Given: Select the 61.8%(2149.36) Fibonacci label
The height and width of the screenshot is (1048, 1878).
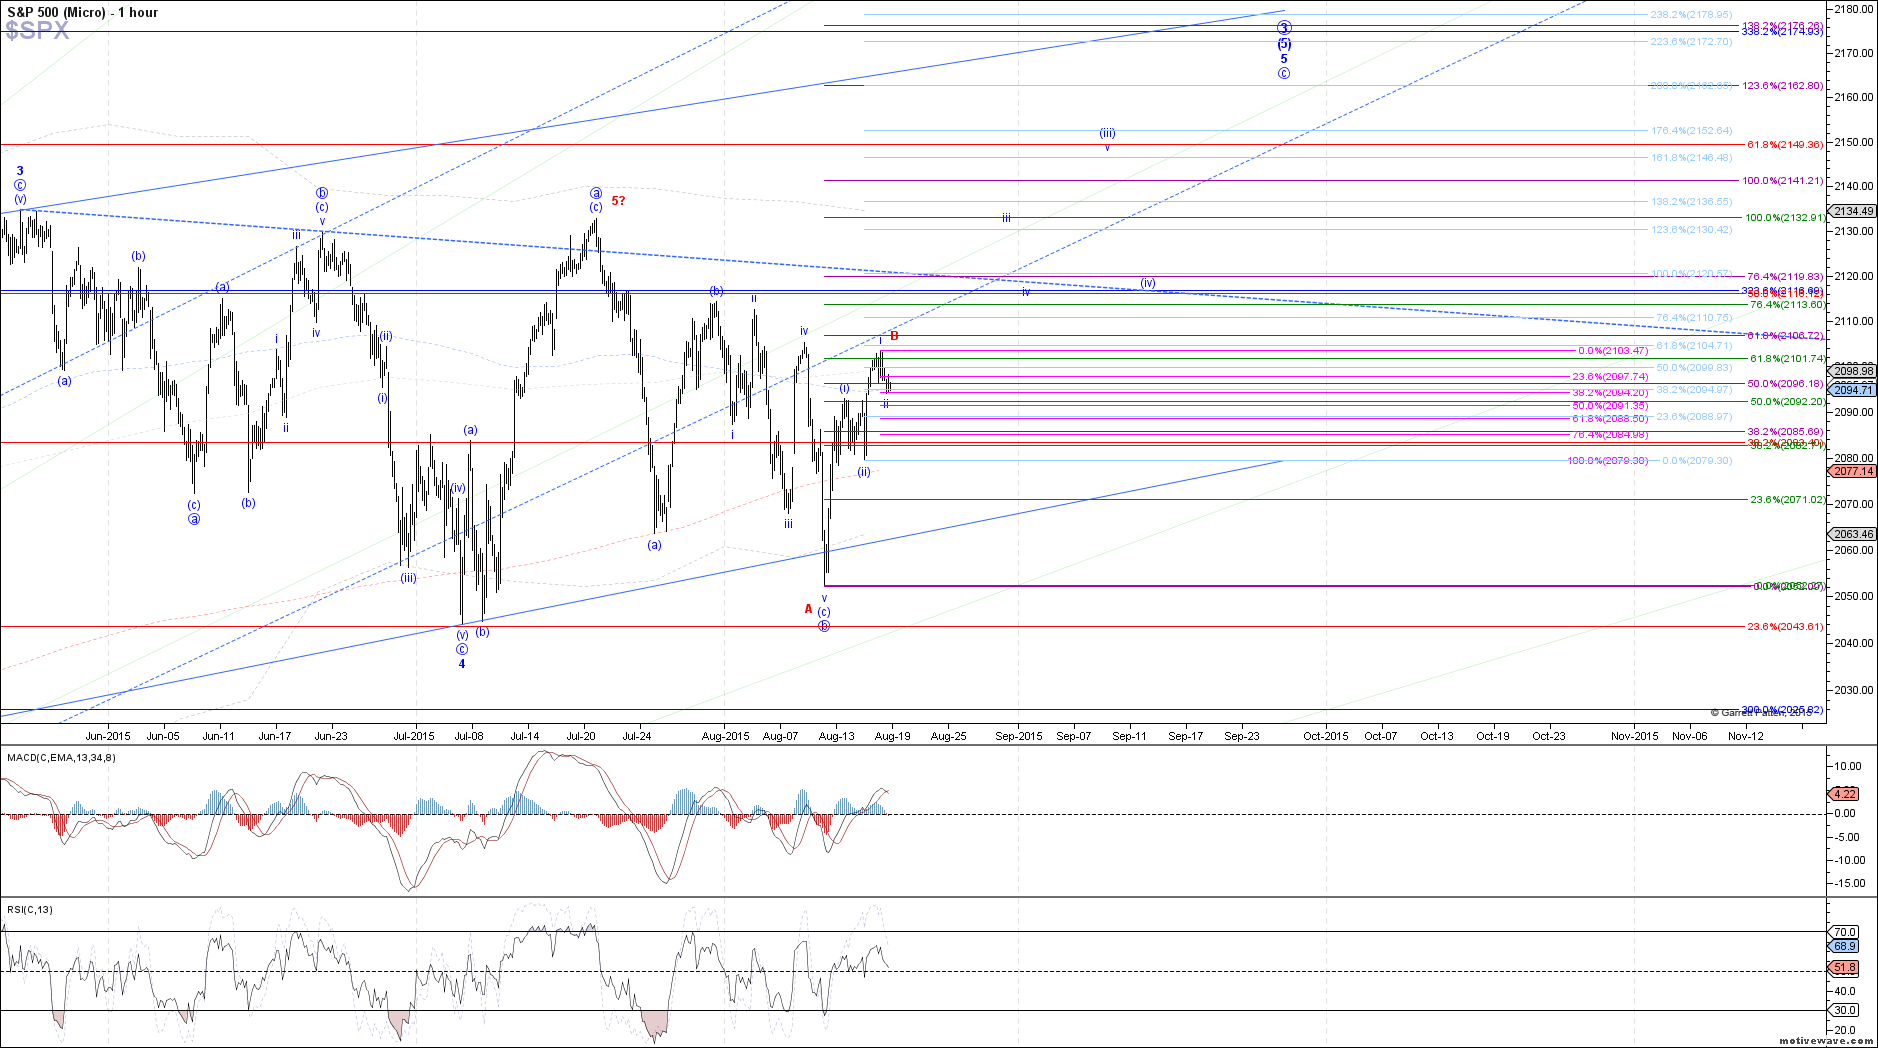Looking at the screenshot, I should click(x=1785, y=144).
